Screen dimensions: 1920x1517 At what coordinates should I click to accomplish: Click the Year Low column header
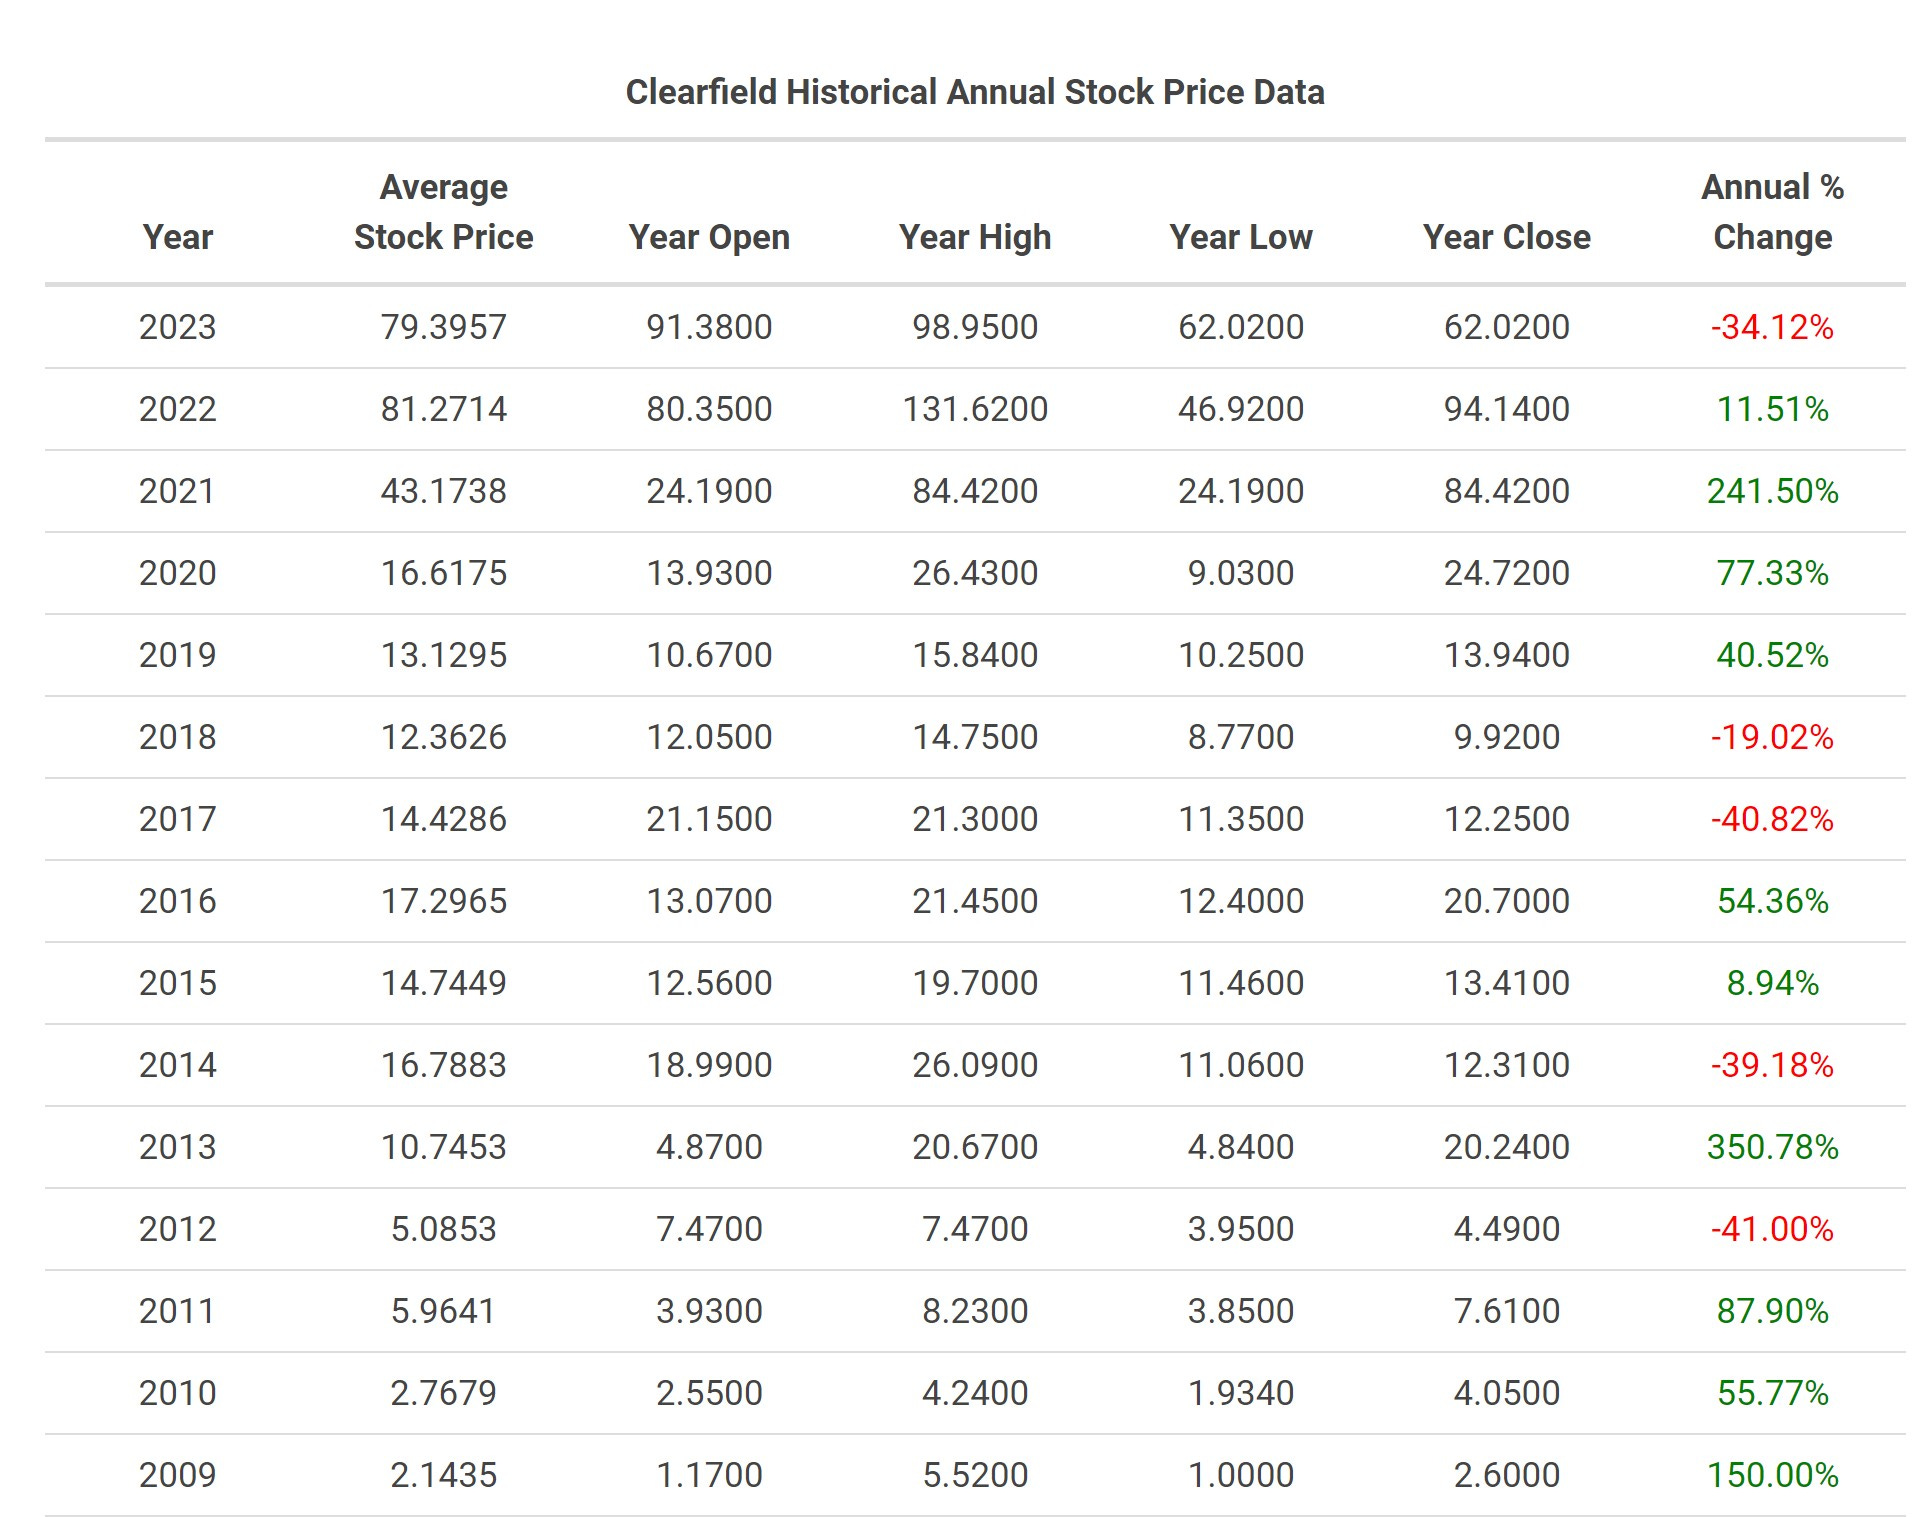click(1240, 237)
